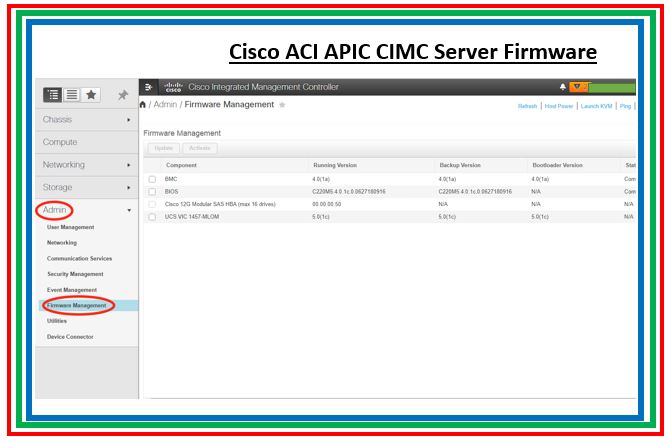Open favorites with the star icon

91,95
